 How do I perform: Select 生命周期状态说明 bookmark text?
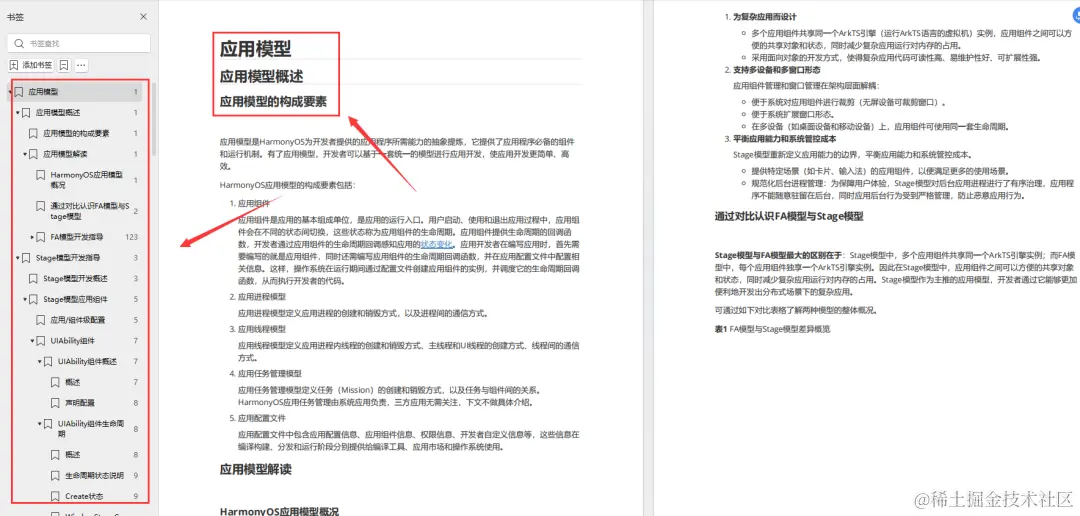coord(94,475)
